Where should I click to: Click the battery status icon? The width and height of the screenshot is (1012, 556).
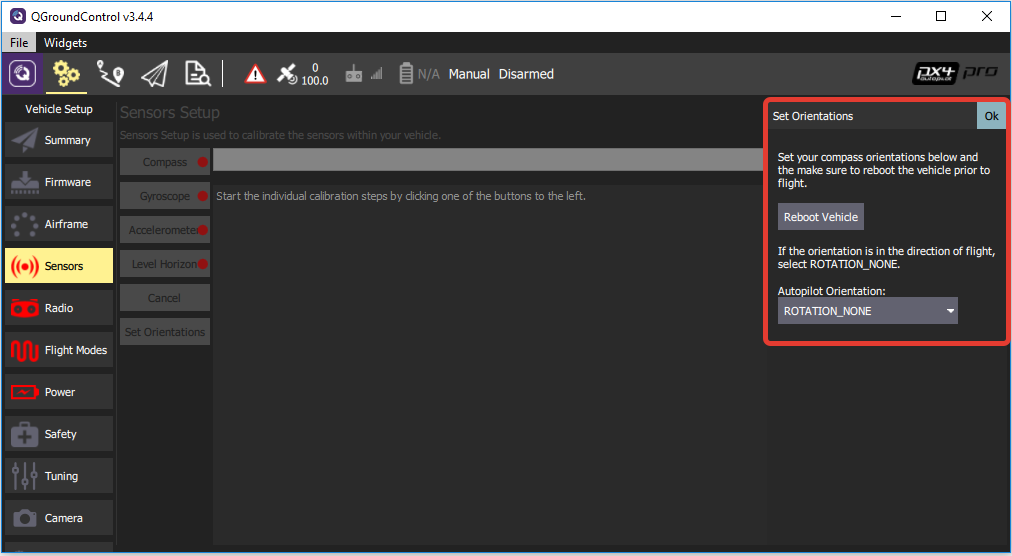[x=405, y=74]
